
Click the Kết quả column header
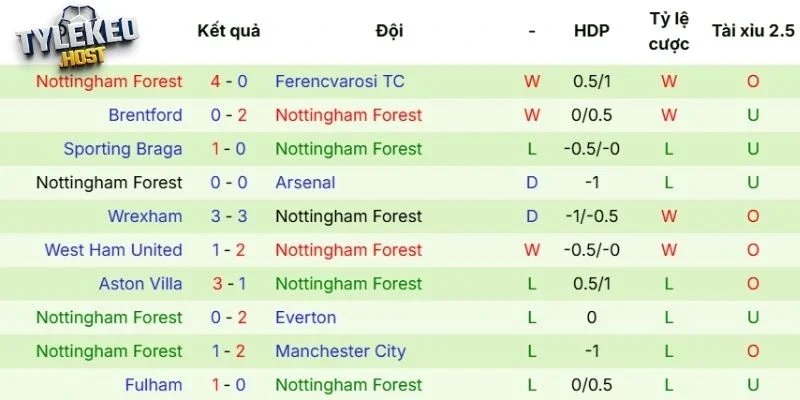click(228, 31)
